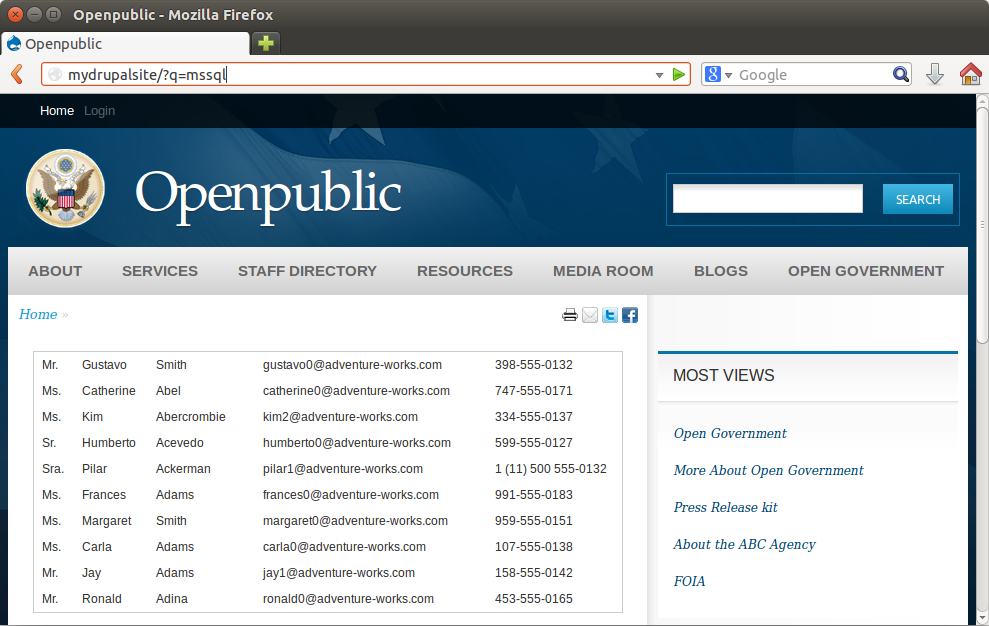
Task: Click the email envelope share icon
Action: (590, 315)
